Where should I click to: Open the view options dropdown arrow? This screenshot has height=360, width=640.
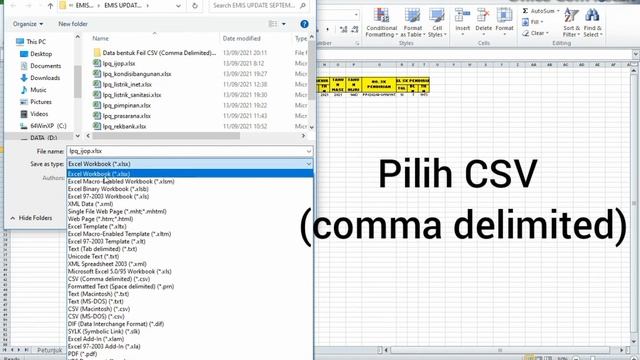[284, 24]
